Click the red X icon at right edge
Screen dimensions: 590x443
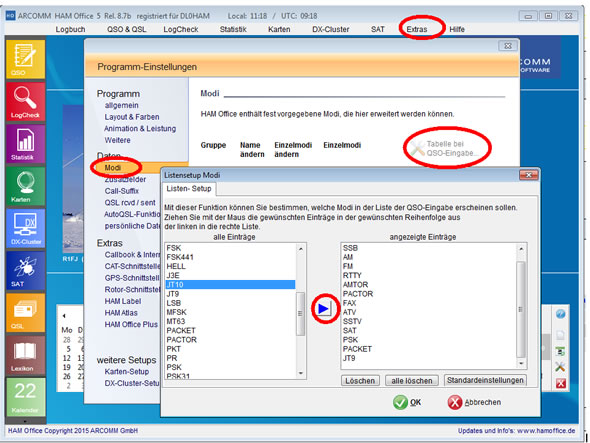pos(560,384)
